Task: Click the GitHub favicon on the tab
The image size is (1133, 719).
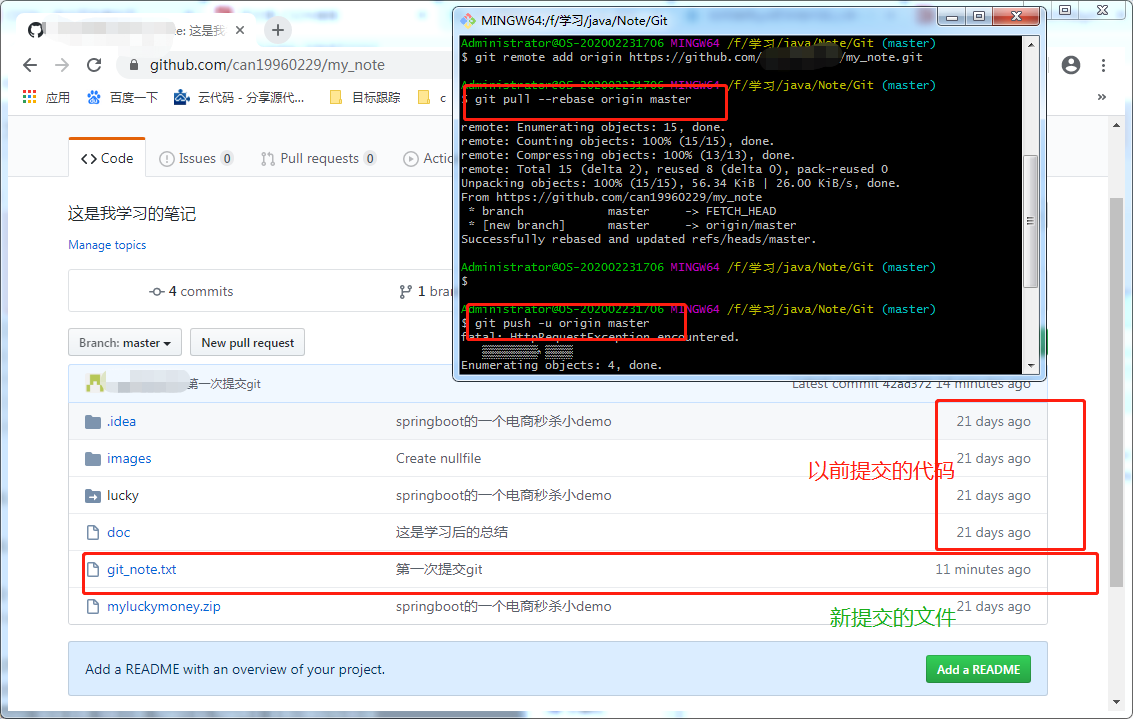Action: pos(35,30)
